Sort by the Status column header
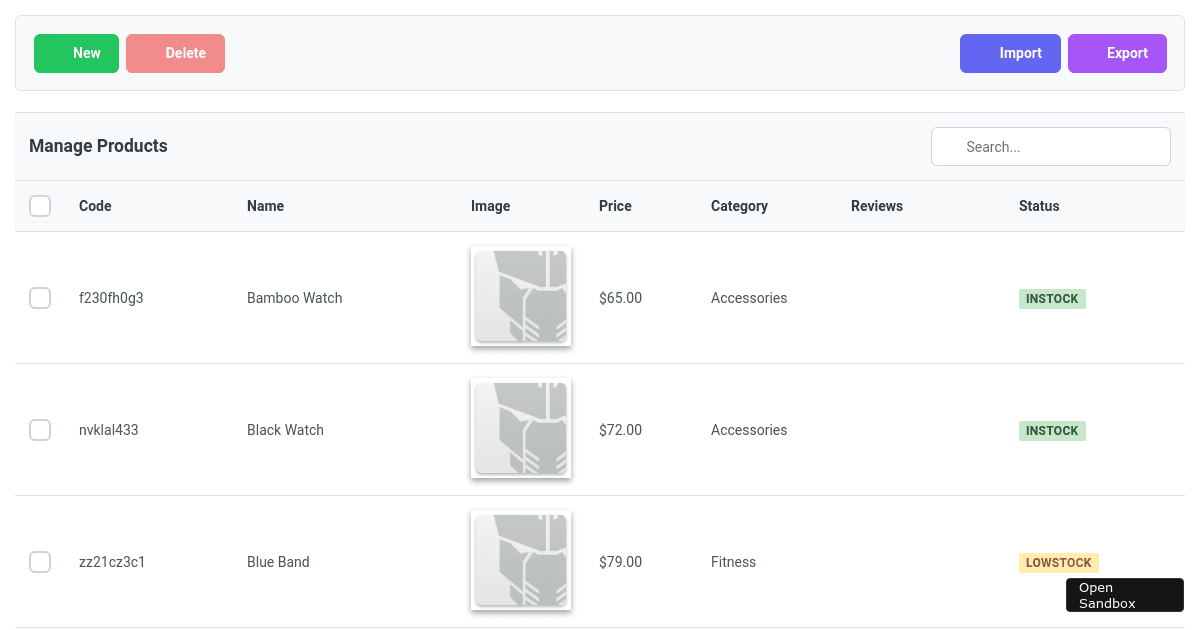1200x630 pixels. tap(1038, 206)
